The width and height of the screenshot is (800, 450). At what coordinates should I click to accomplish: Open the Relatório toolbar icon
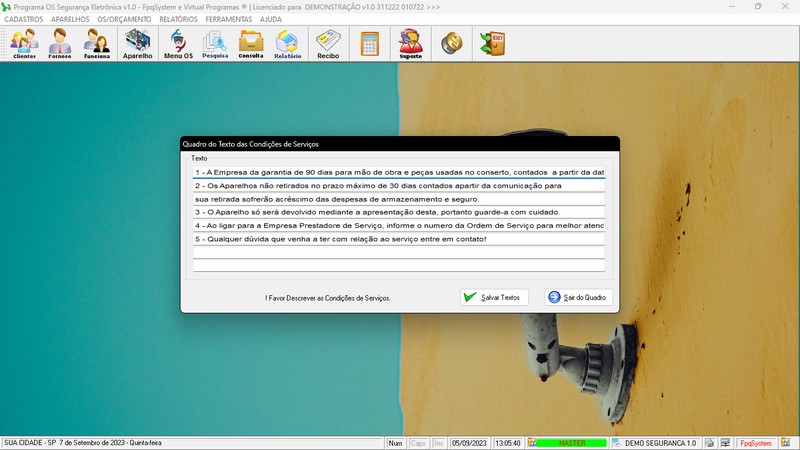click(287, 44)
